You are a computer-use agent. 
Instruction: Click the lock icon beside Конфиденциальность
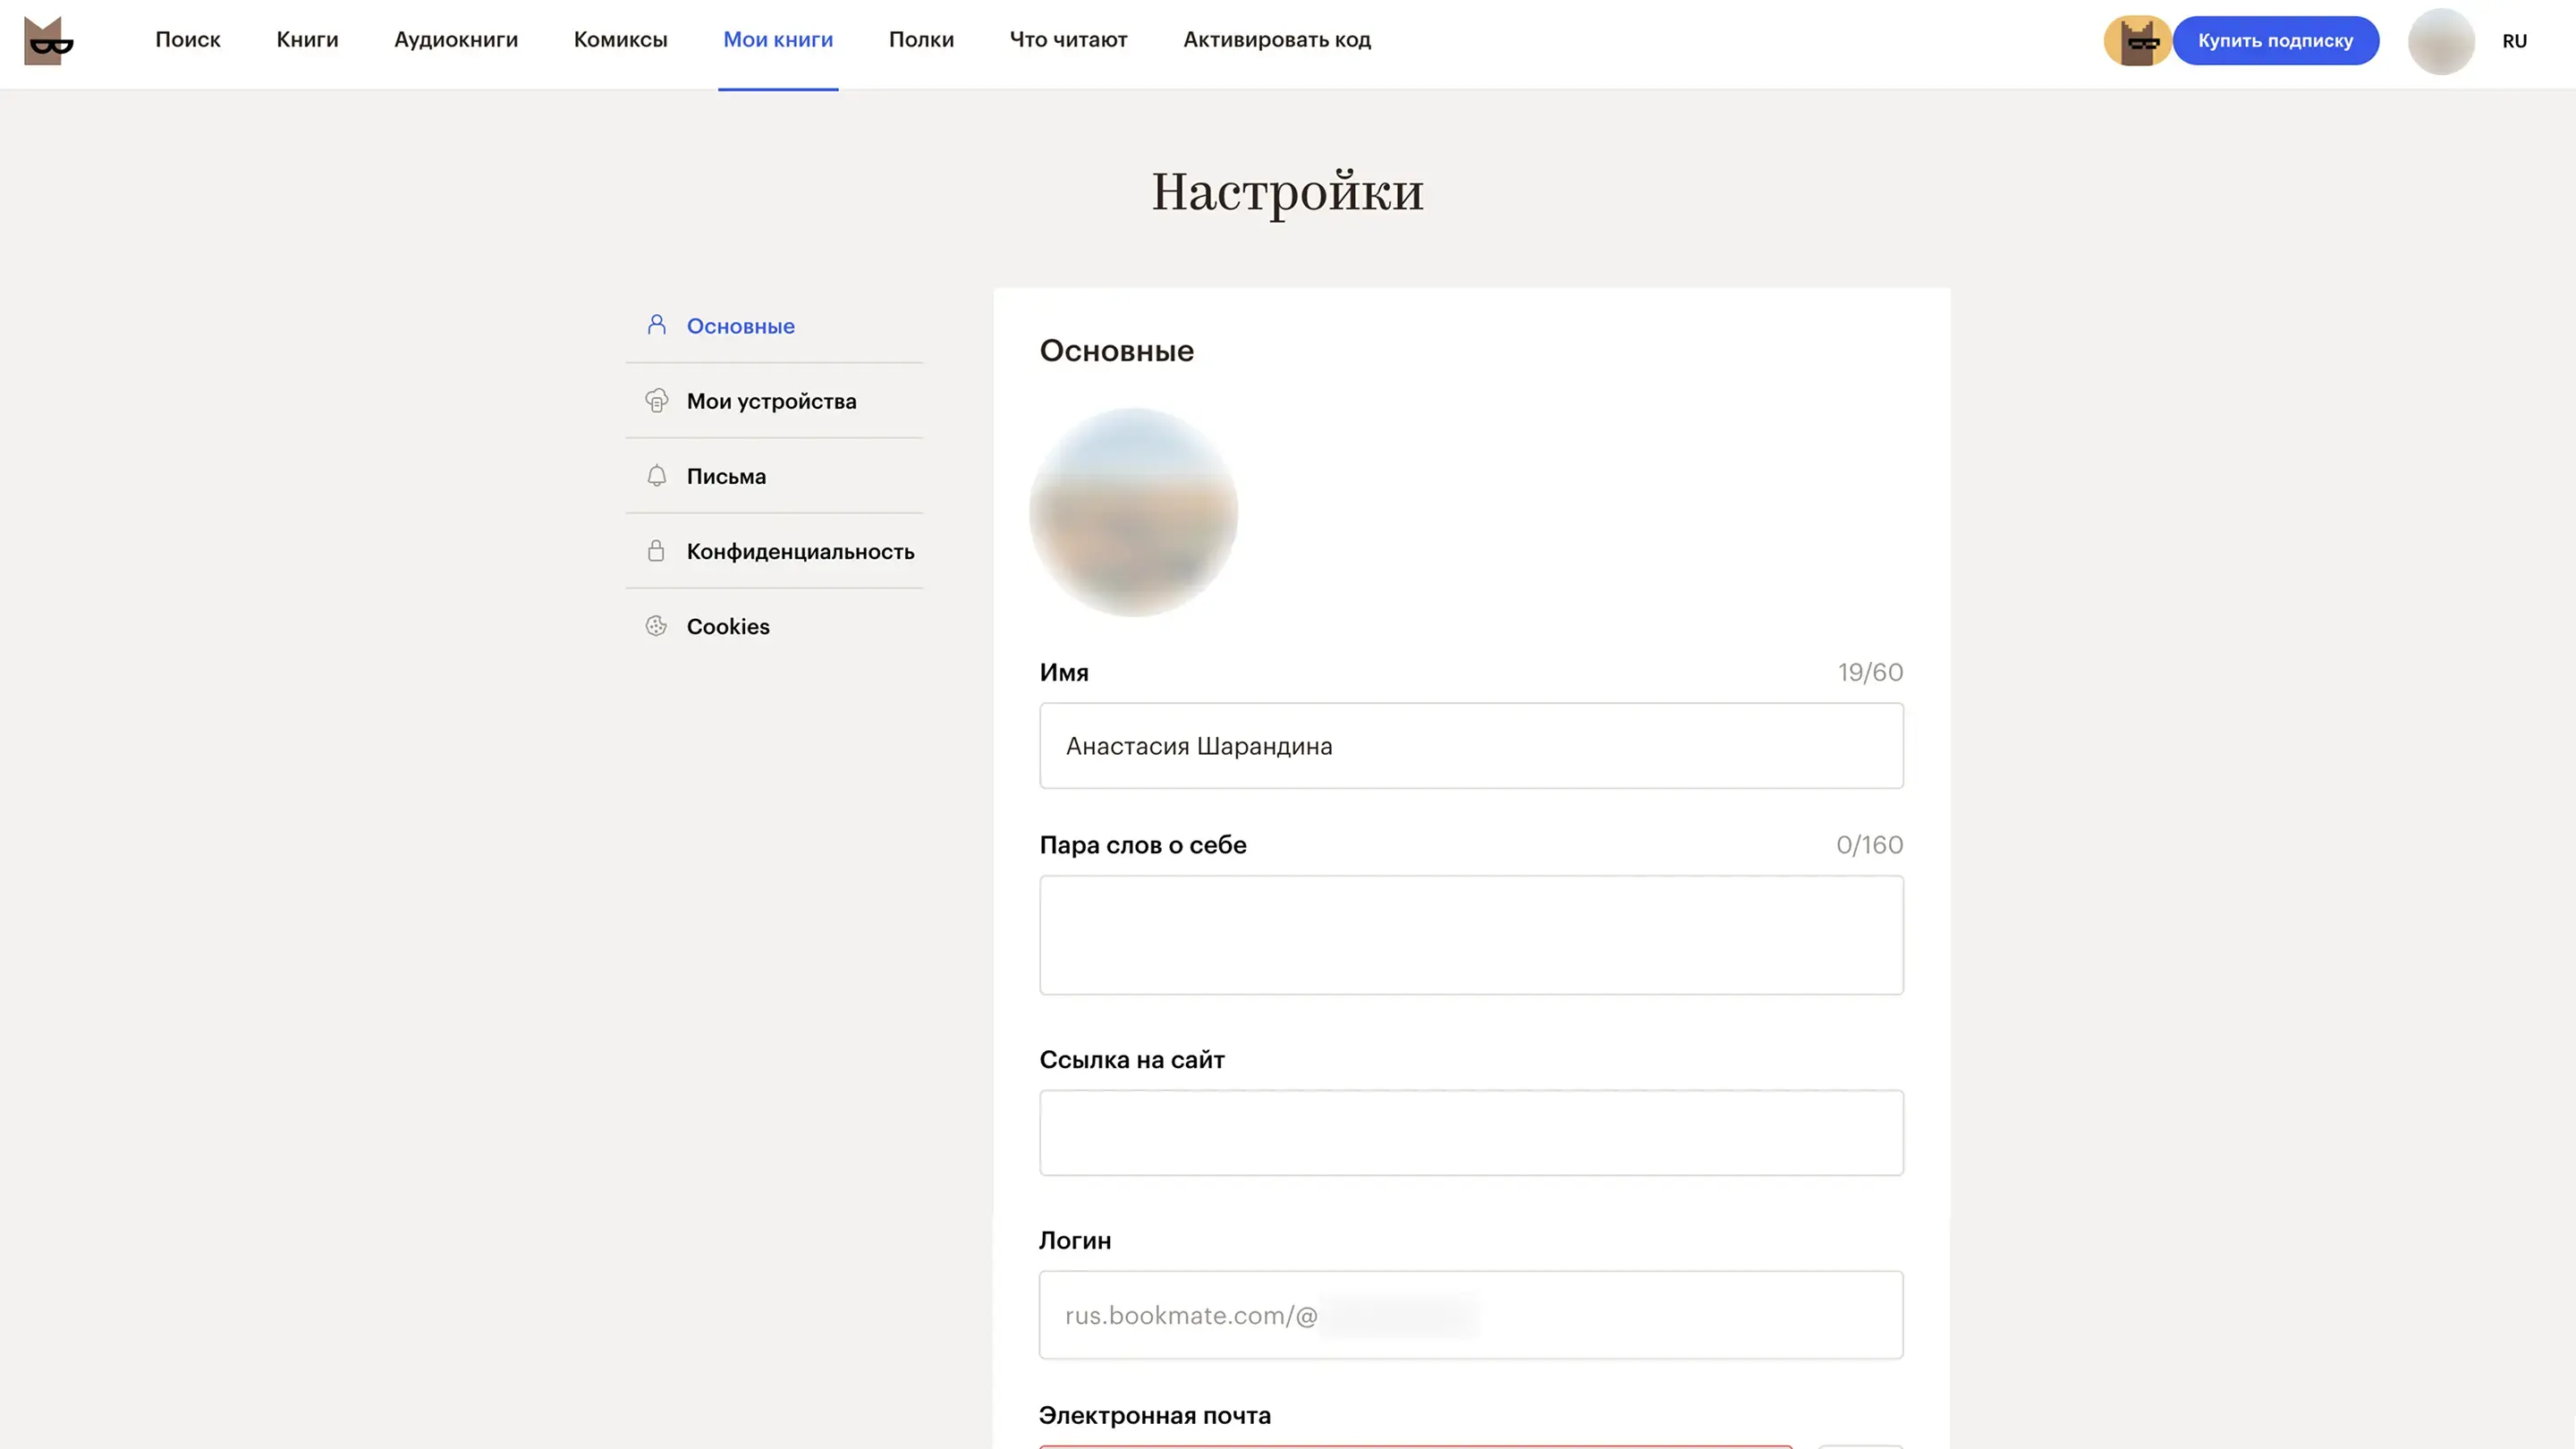(656, 551)
